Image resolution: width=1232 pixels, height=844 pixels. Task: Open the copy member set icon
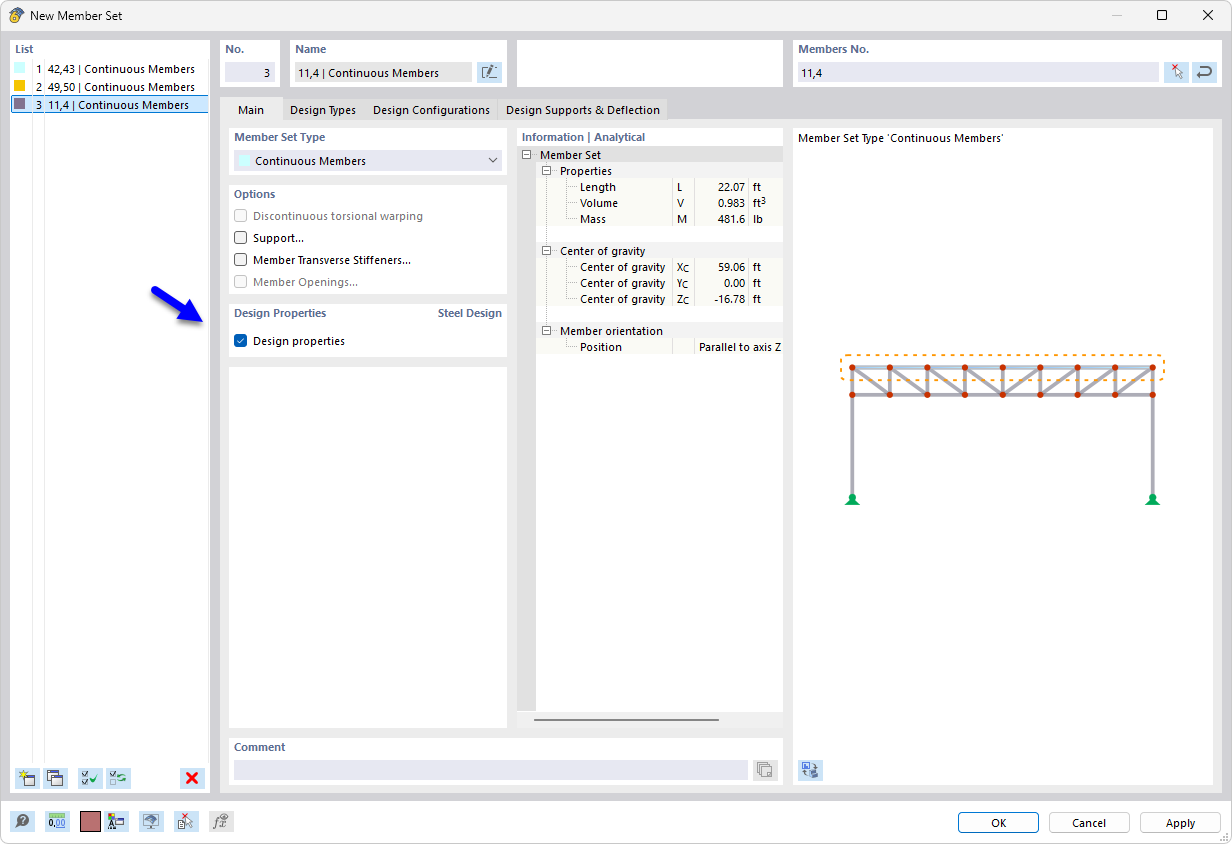click(x=56, y=778)
